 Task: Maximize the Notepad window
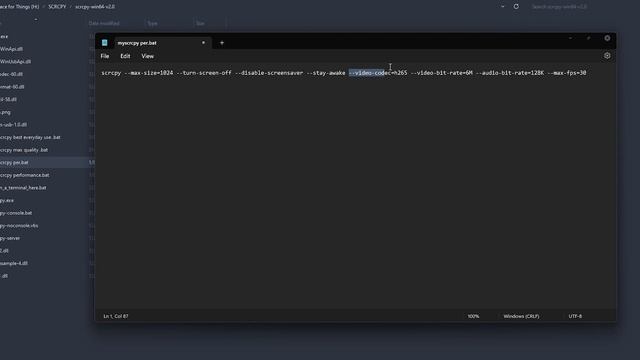[x=589, y=38]
